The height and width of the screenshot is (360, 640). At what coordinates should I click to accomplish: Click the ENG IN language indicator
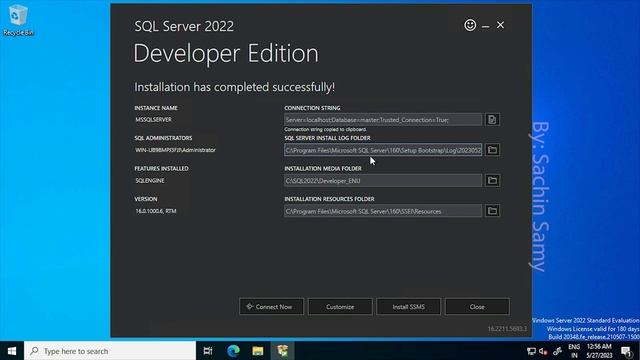[x=574, y=351]
